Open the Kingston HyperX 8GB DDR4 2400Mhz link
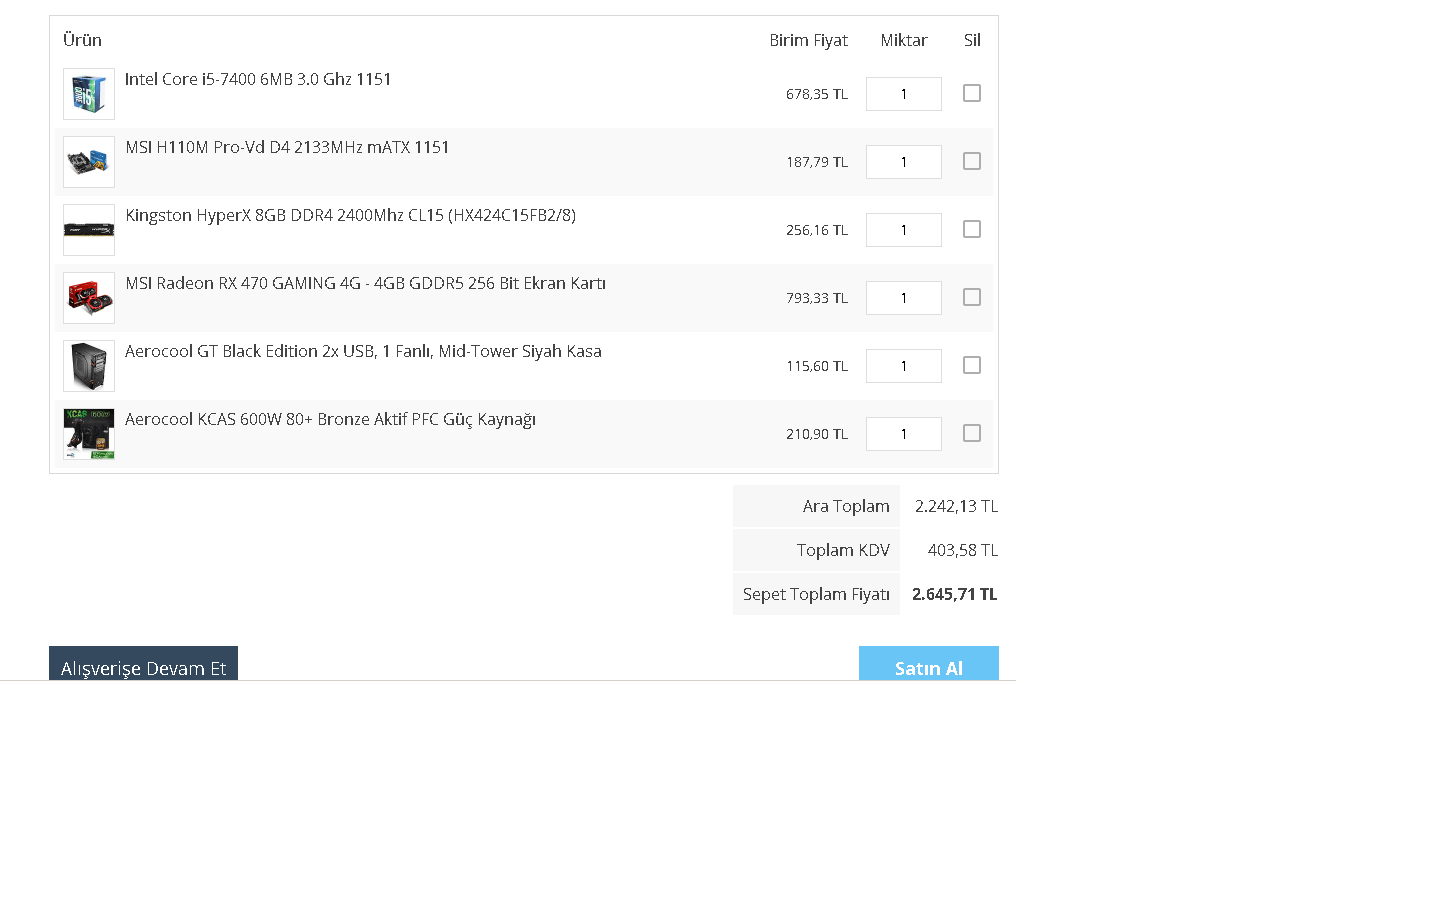The image size is (1440, 900). point(350,215)
